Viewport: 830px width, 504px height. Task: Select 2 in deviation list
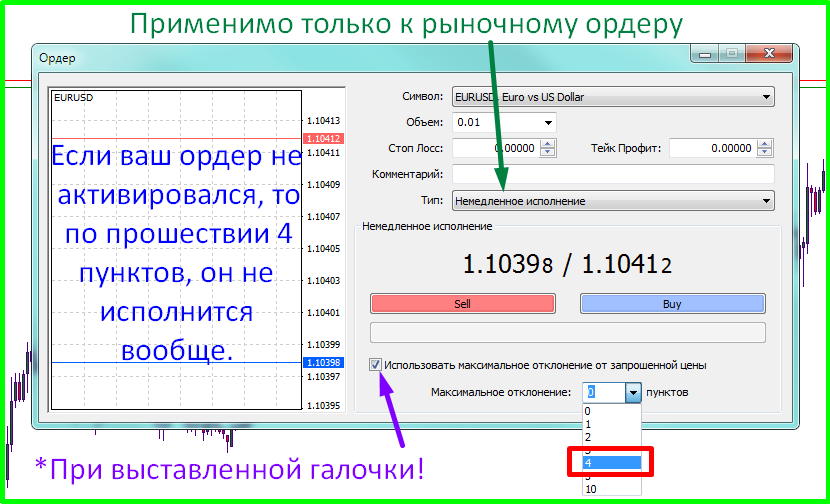(x=612, y=437)
